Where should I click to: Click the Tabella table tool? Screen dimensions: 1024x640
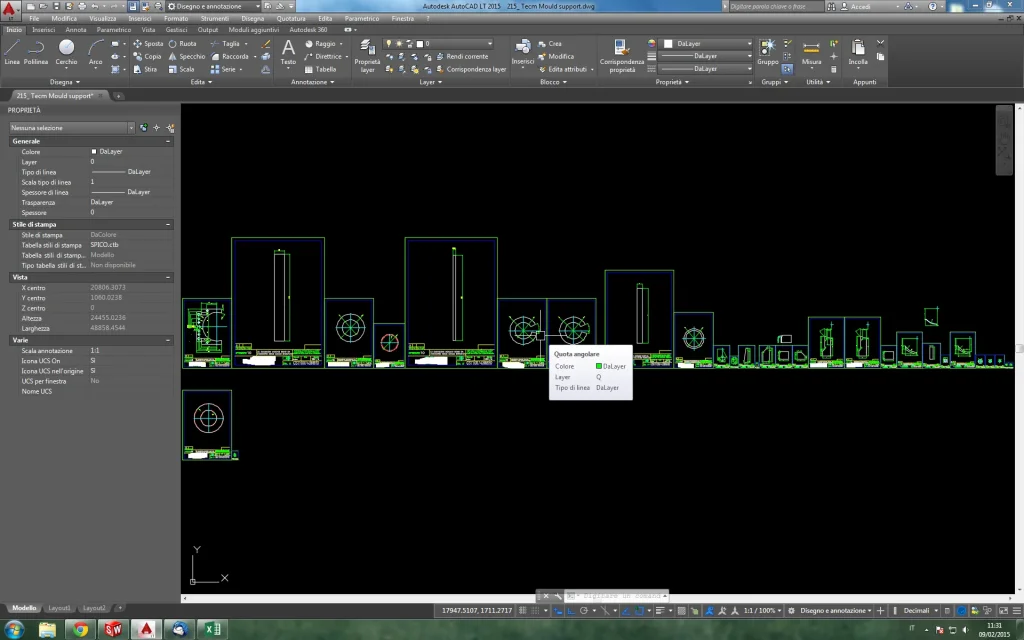321,69
